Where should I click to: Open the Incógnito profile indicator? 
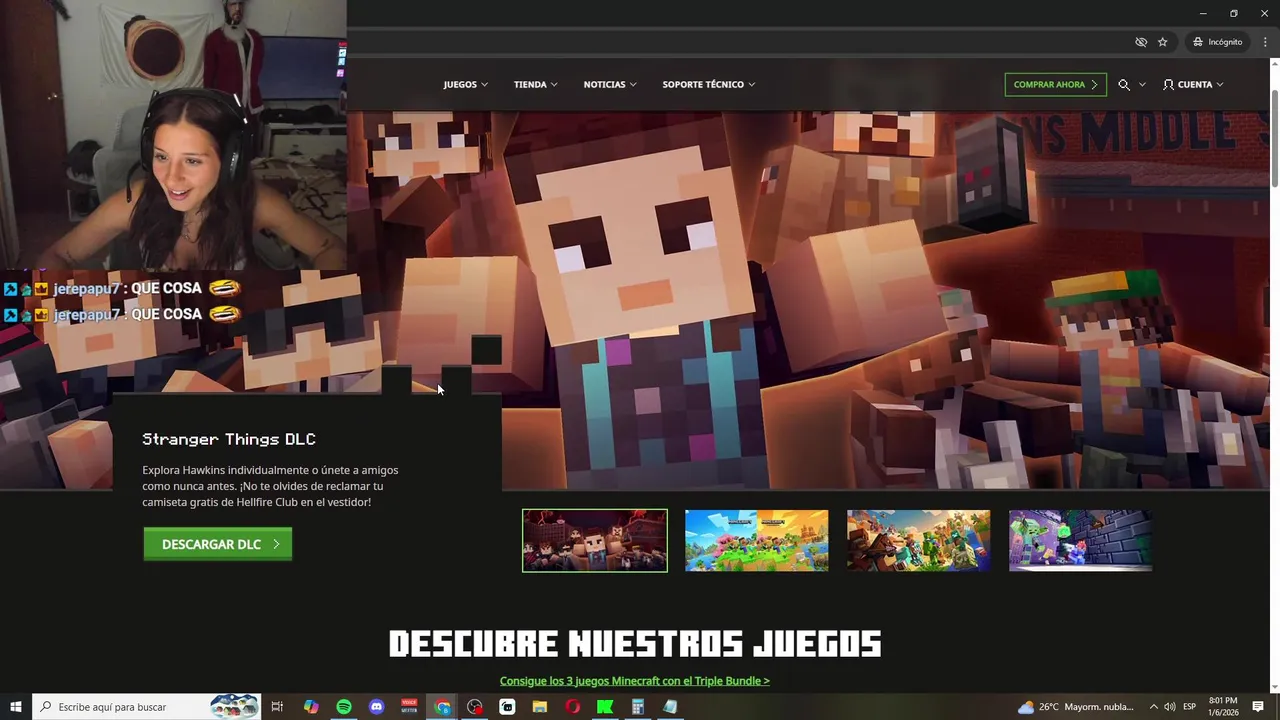[x=1217, y=42]
